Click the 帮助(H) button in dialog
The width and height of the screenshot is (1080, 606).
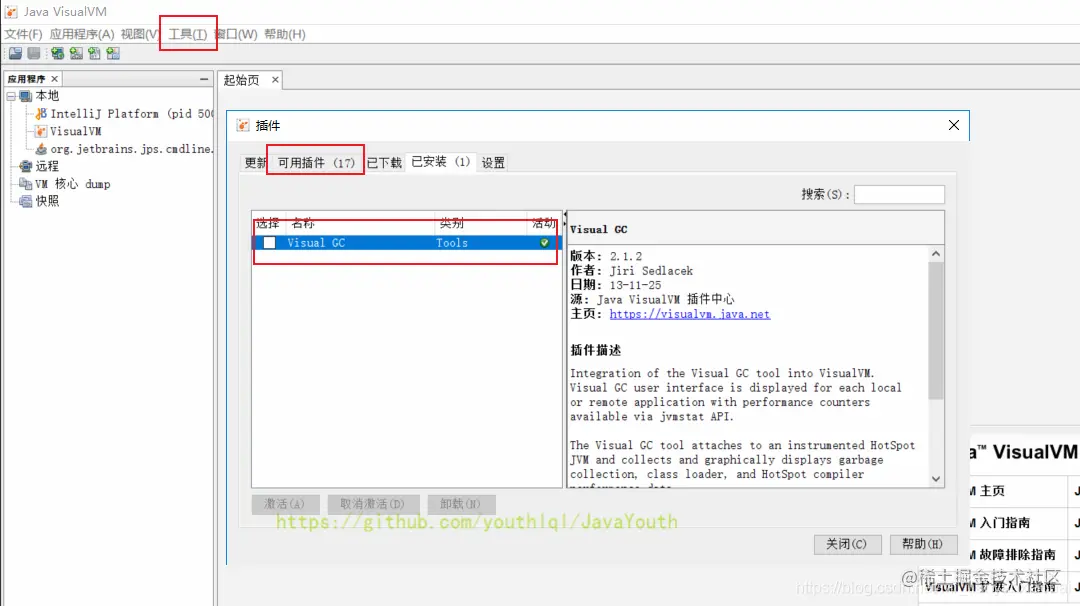click(922, 544)
